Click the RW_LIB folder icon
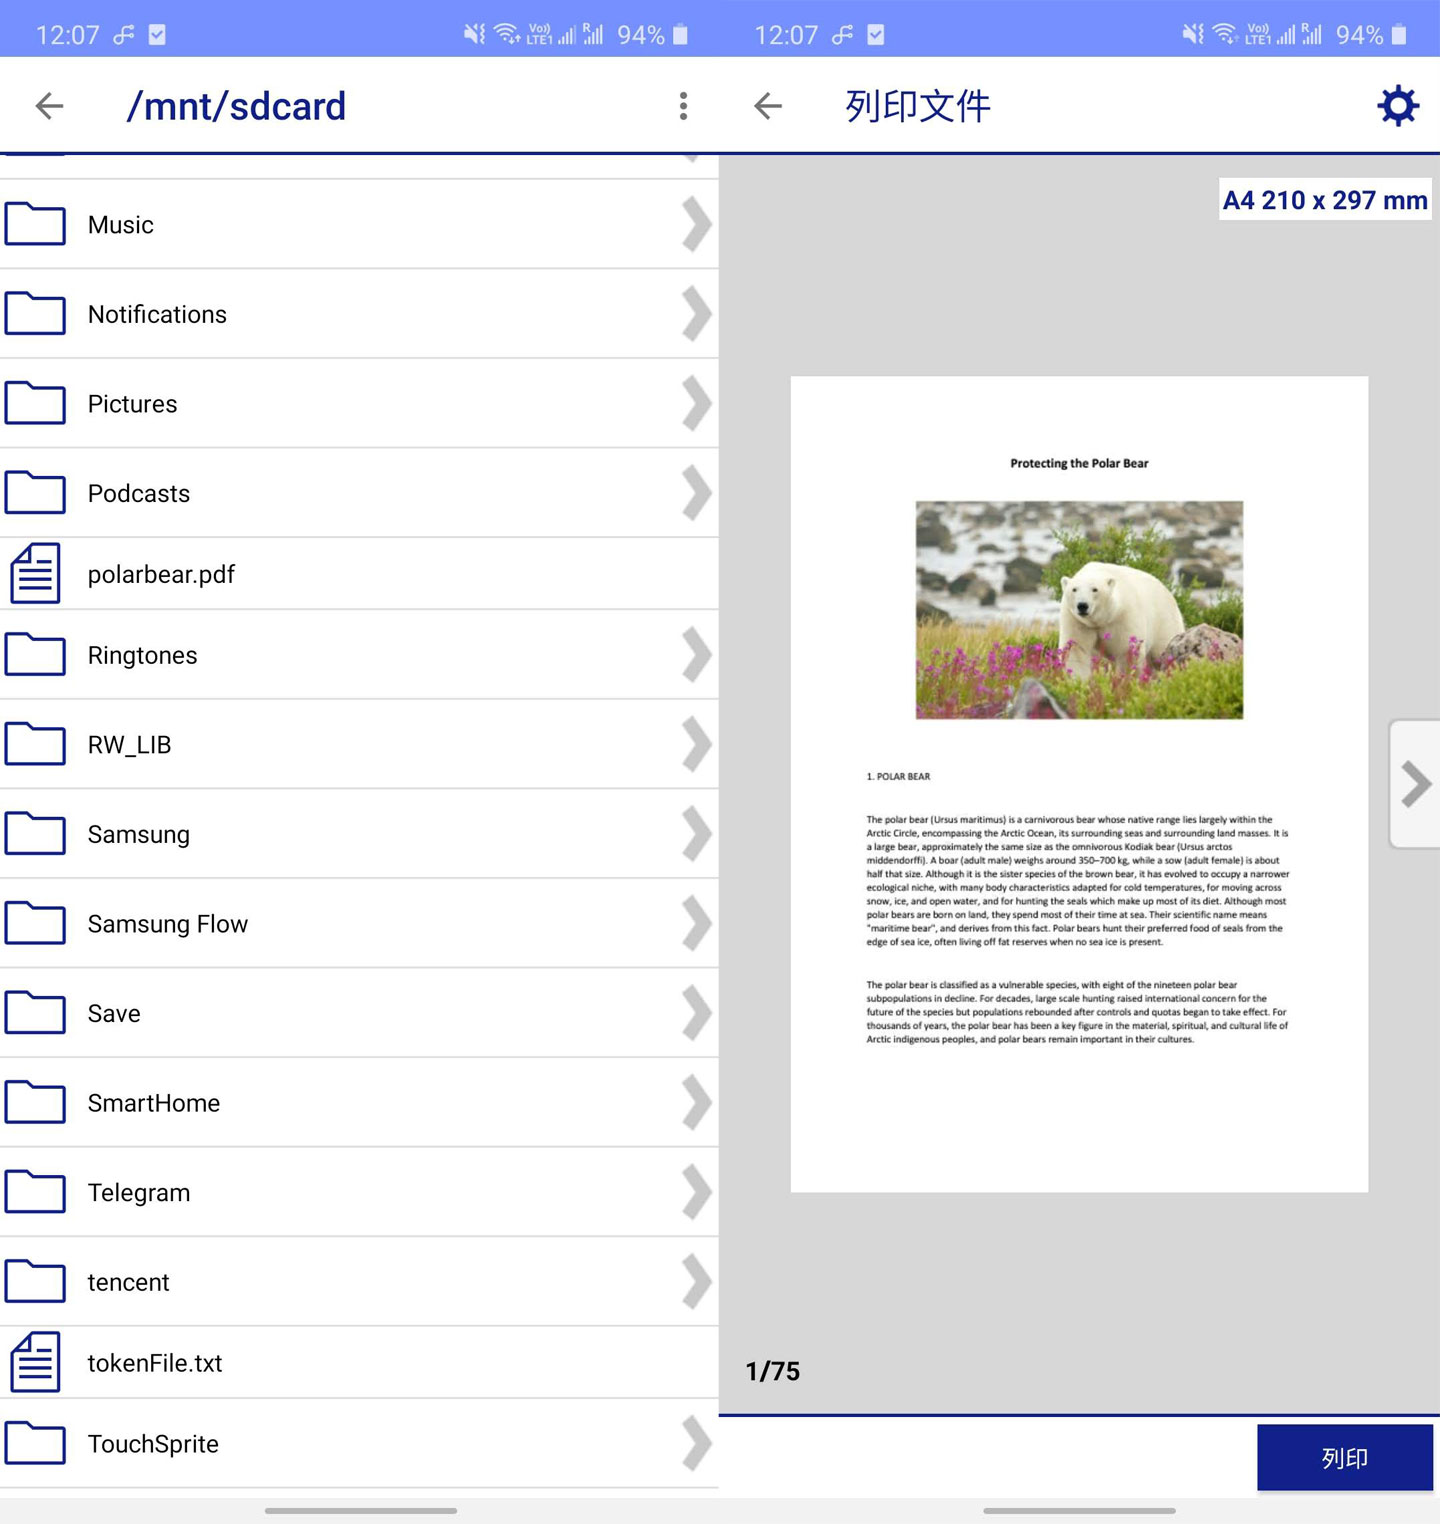 click(x=35, y=744)
